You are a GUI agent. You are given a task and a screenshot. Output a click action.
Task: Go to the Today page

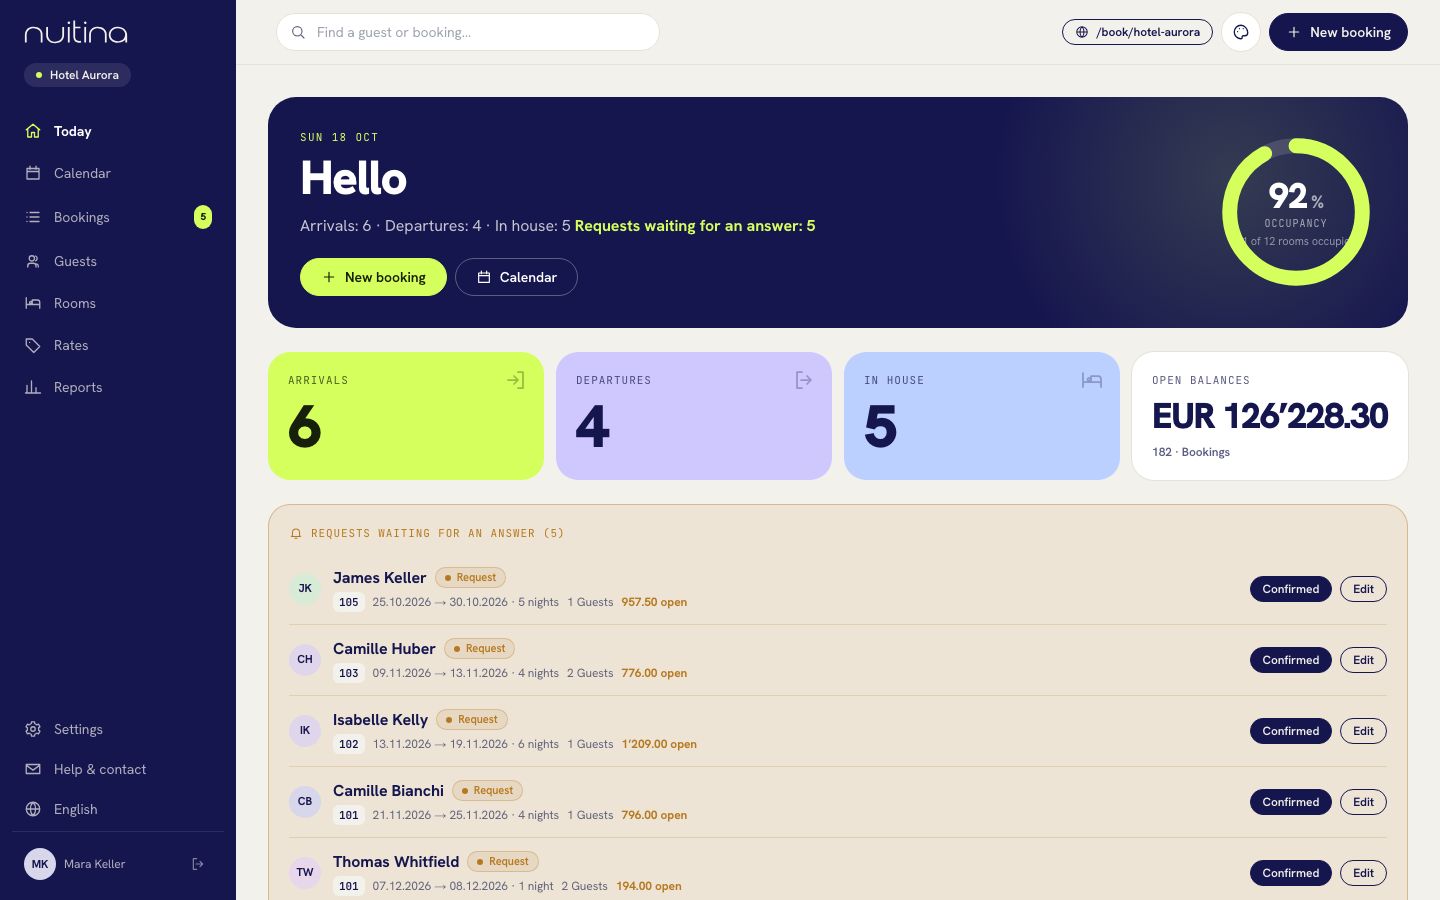(x=118, y=131)
